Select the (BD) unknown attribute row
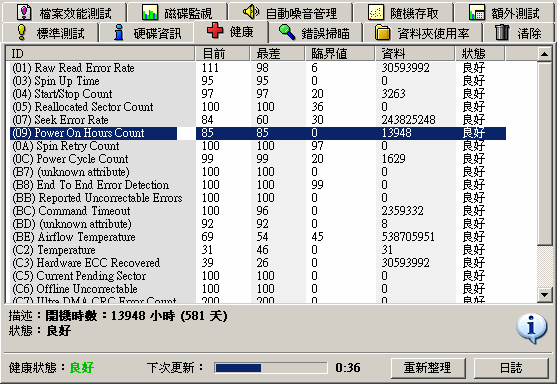The width and height of the screenshot is (557, 384). [258, 224]
